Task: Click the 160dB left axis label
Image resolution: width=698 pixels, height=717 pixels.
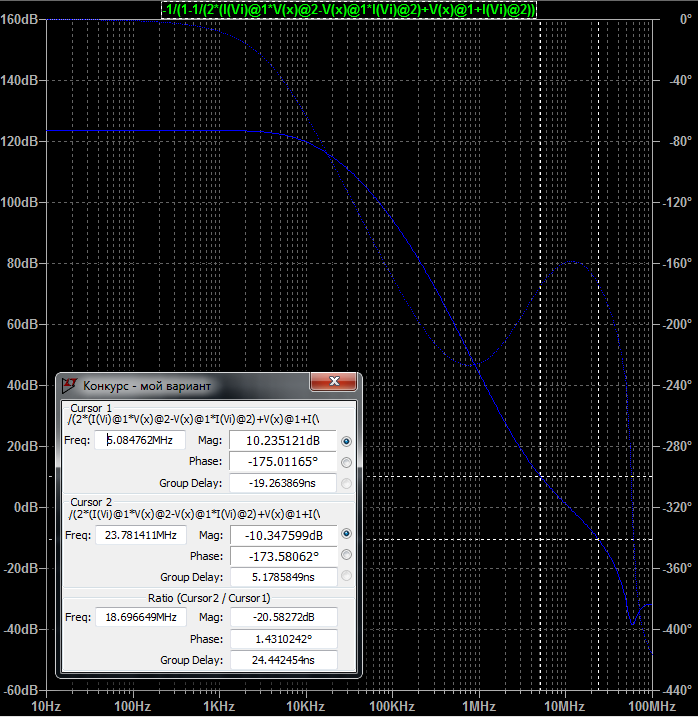Action: tap(19, 19)
